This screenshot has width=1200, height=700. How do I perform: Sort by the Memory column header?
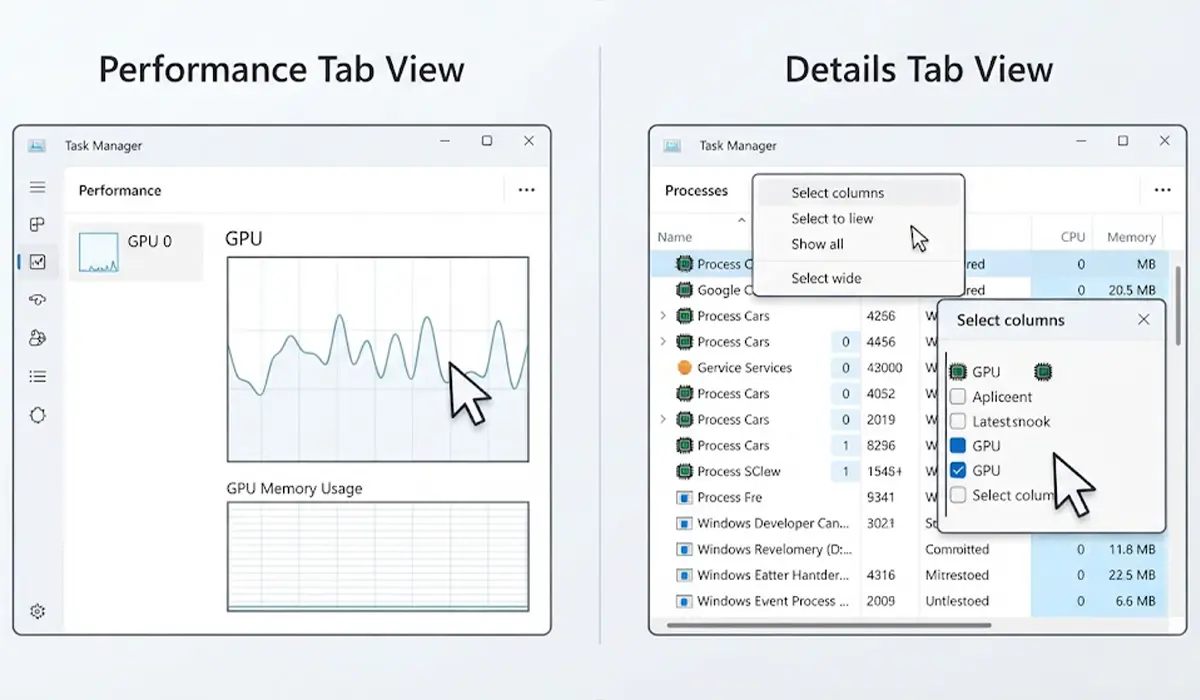1131,237
